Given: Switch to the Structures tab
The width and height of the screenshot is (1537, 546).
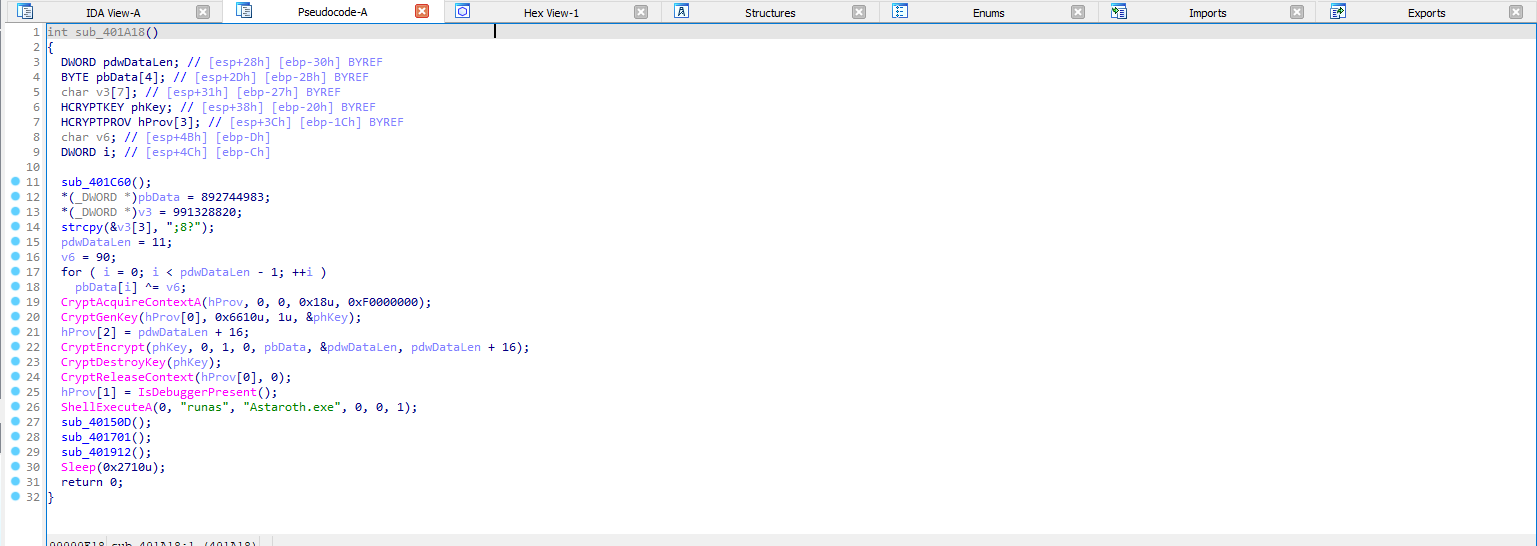Looking at the screenshot, I should coord(770,13).
